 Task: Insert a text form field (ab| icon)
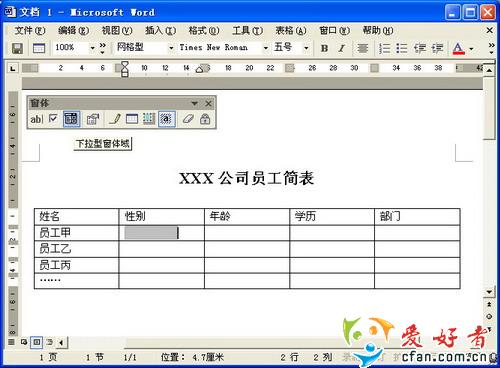click(x=37, y=119)
